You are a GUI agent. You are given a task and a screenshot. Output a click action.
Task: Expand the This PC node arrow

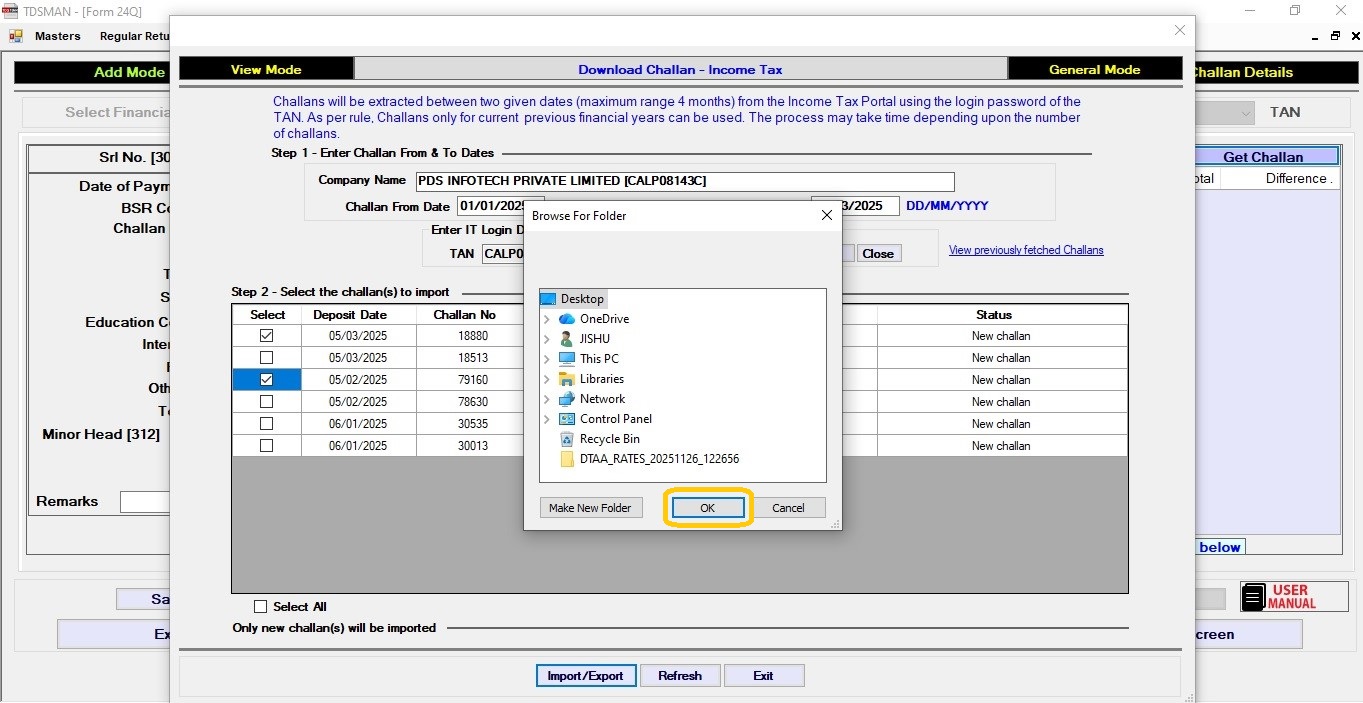tap(547, 359)
